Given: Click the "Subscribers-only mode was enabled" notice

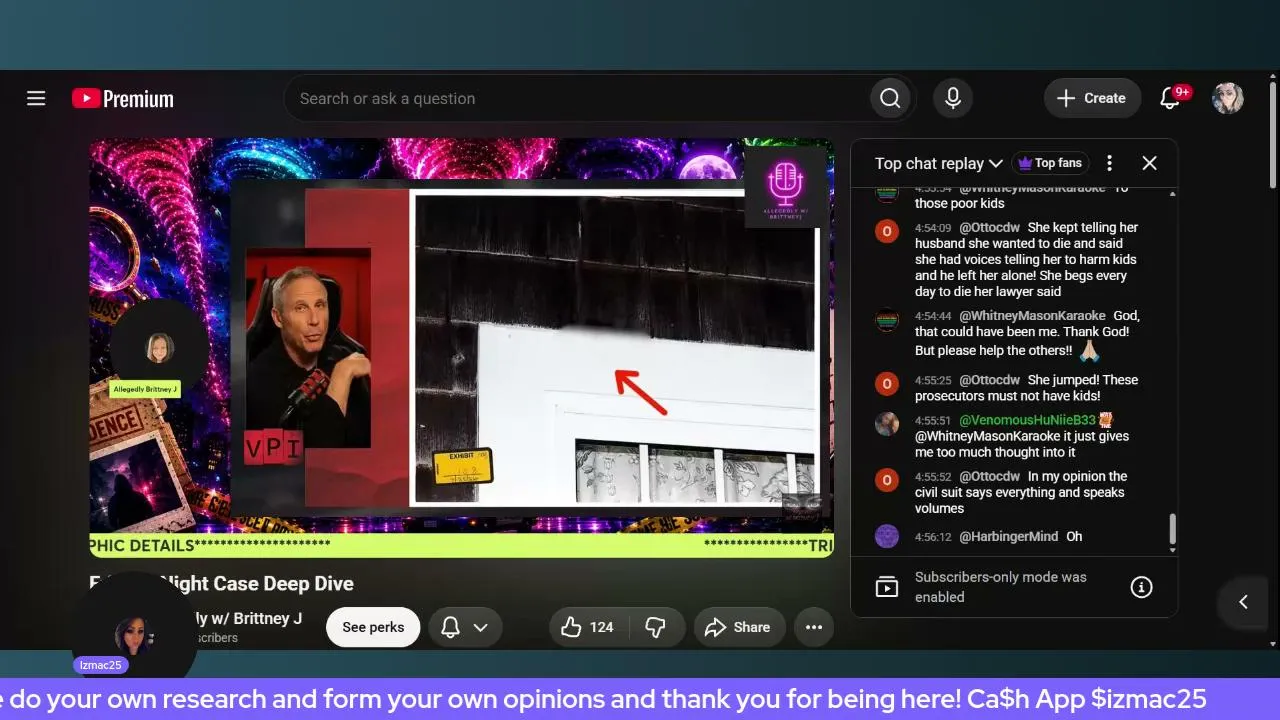Looking at the screenshot, I should pos(1000,587).
